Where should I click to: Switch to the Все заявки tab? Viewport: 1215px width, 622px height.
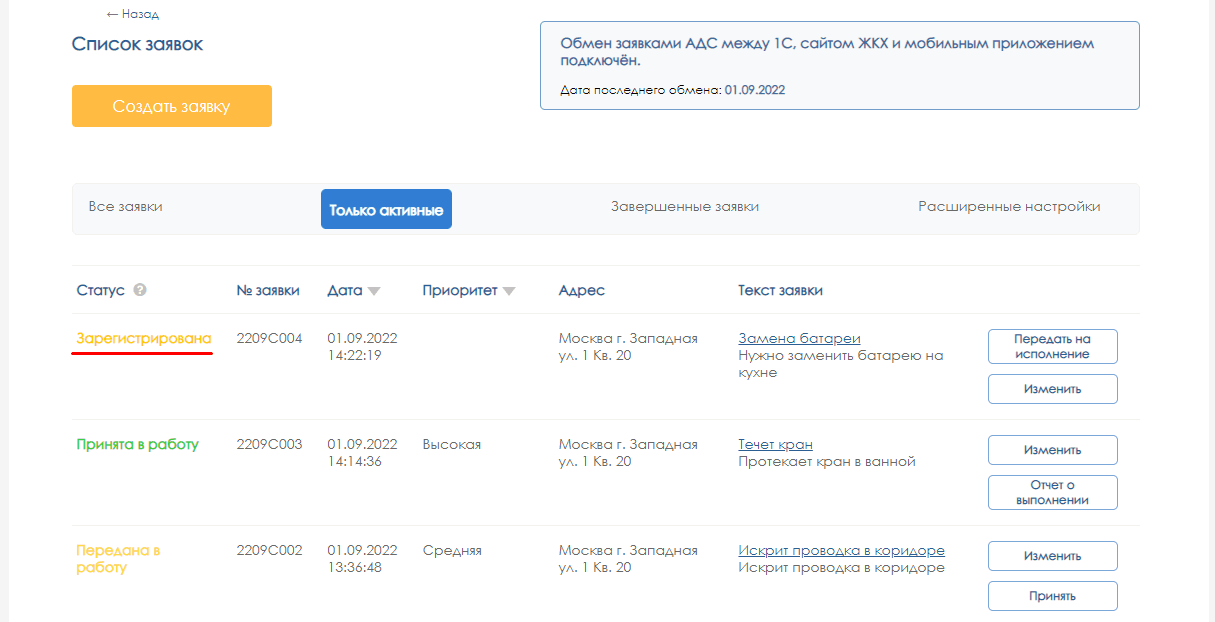pyautogui.click(x=125, y=207)
